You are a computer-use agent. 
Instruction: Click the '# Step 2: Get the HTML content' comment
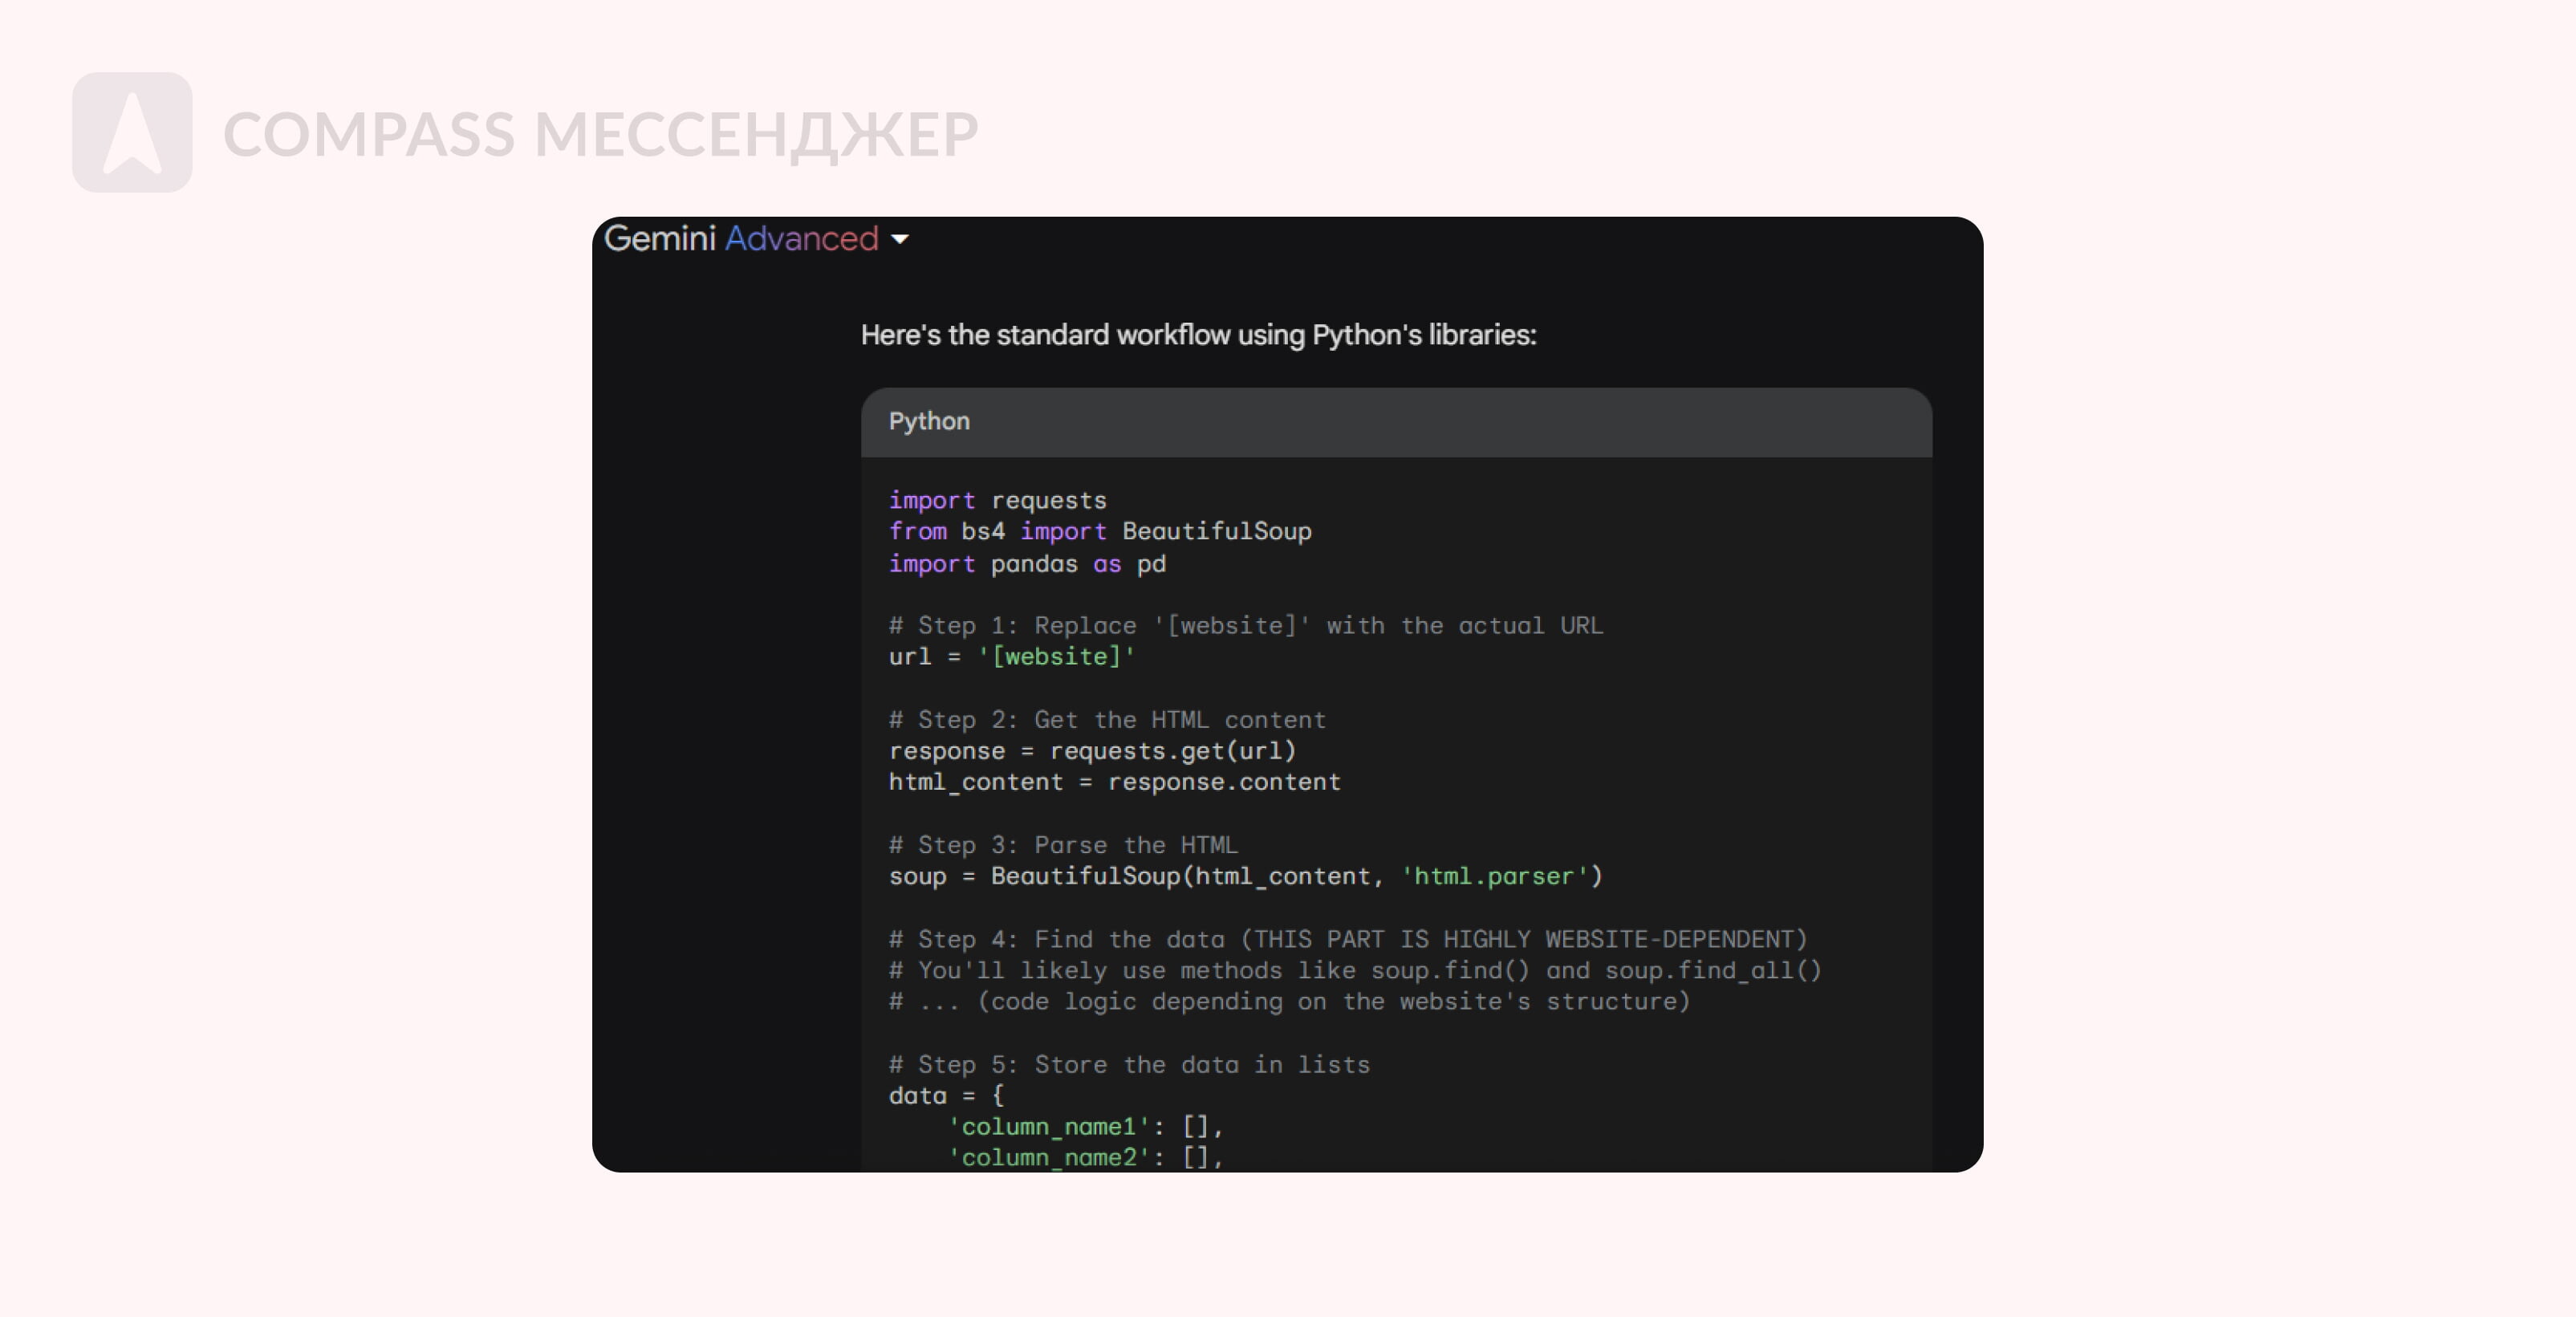tap(1107, 719)
